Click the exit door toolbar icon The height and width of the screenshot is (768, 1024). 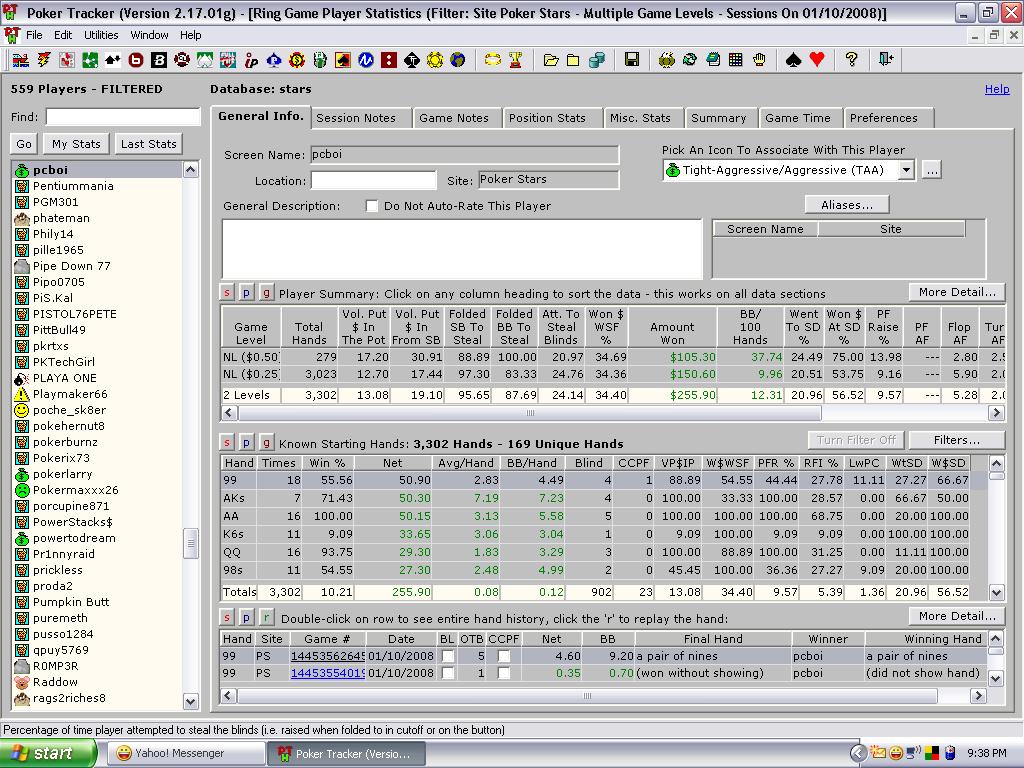coord(886,60)
